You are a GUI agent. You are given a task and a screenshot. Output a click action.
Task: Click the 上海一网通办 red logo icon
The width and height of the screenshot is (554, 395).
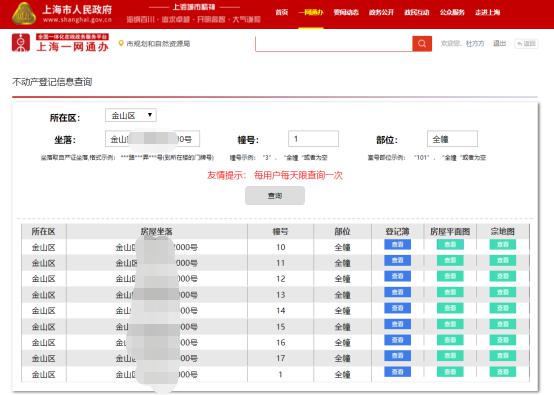(21, 43)
